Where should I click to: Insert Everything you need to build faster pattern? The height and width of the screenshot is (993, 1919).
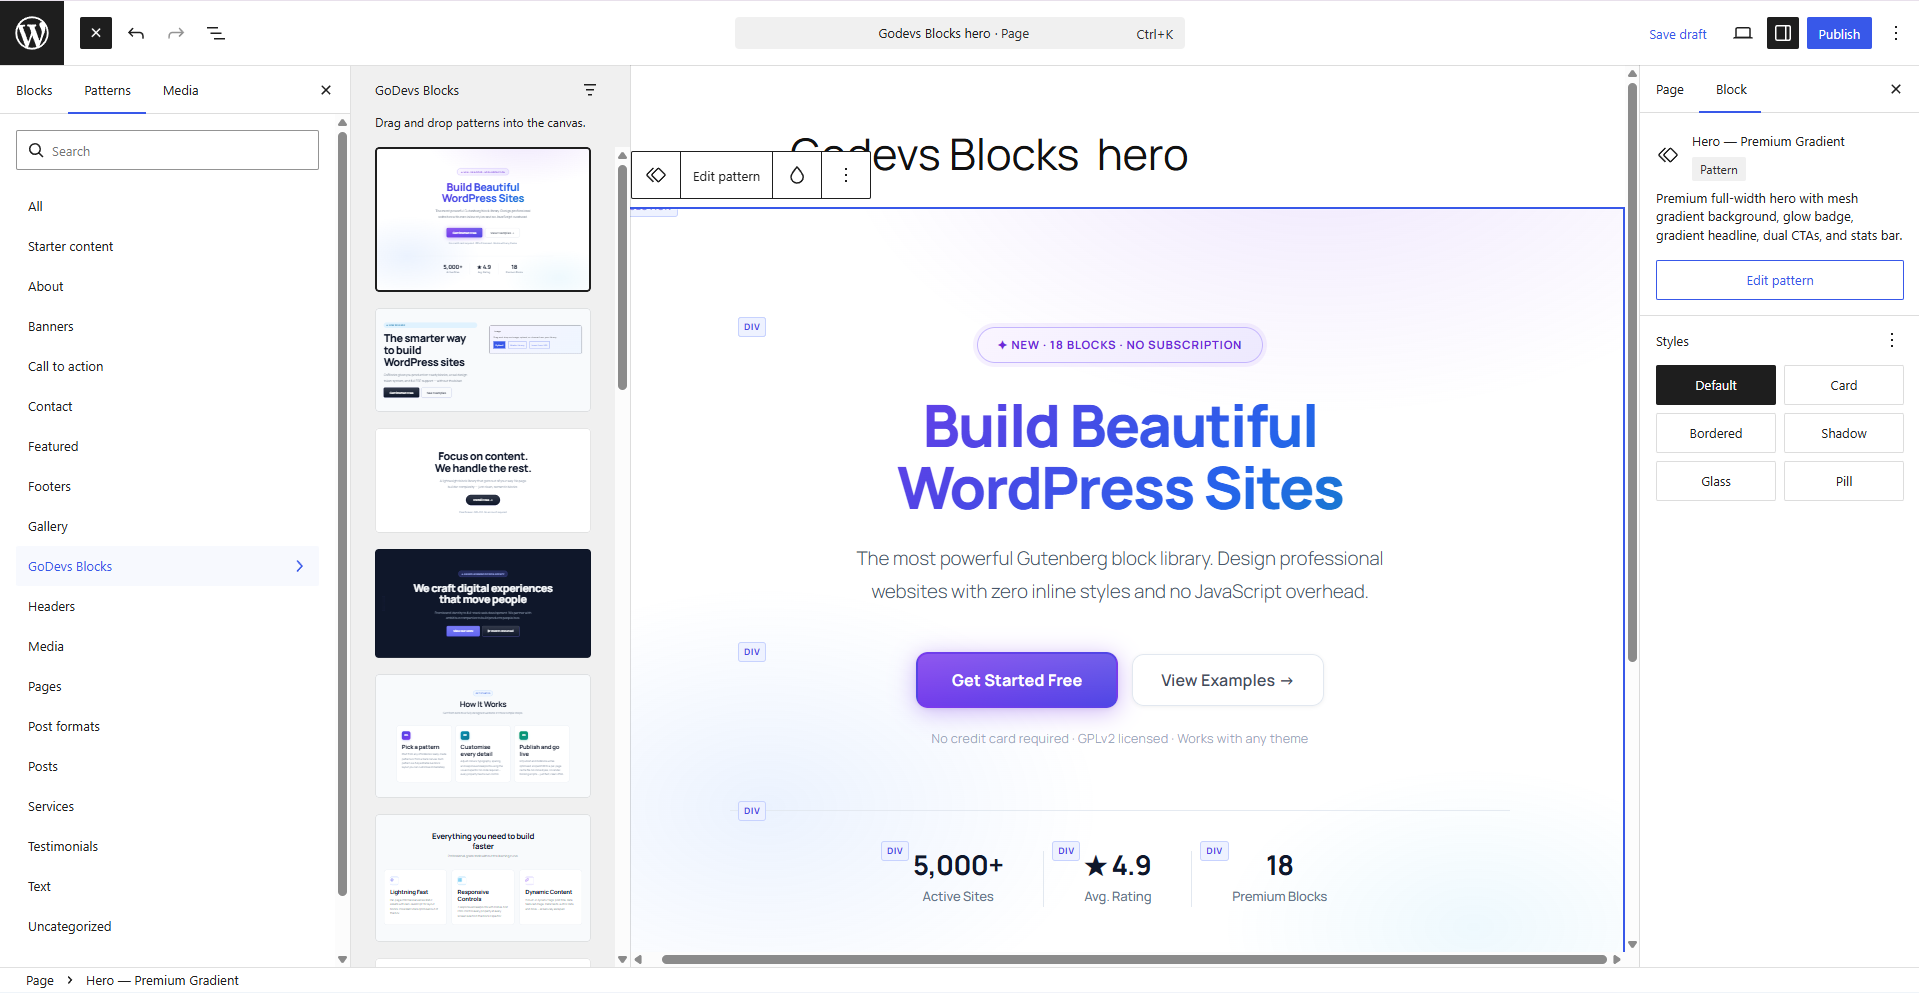pos(483,878)
